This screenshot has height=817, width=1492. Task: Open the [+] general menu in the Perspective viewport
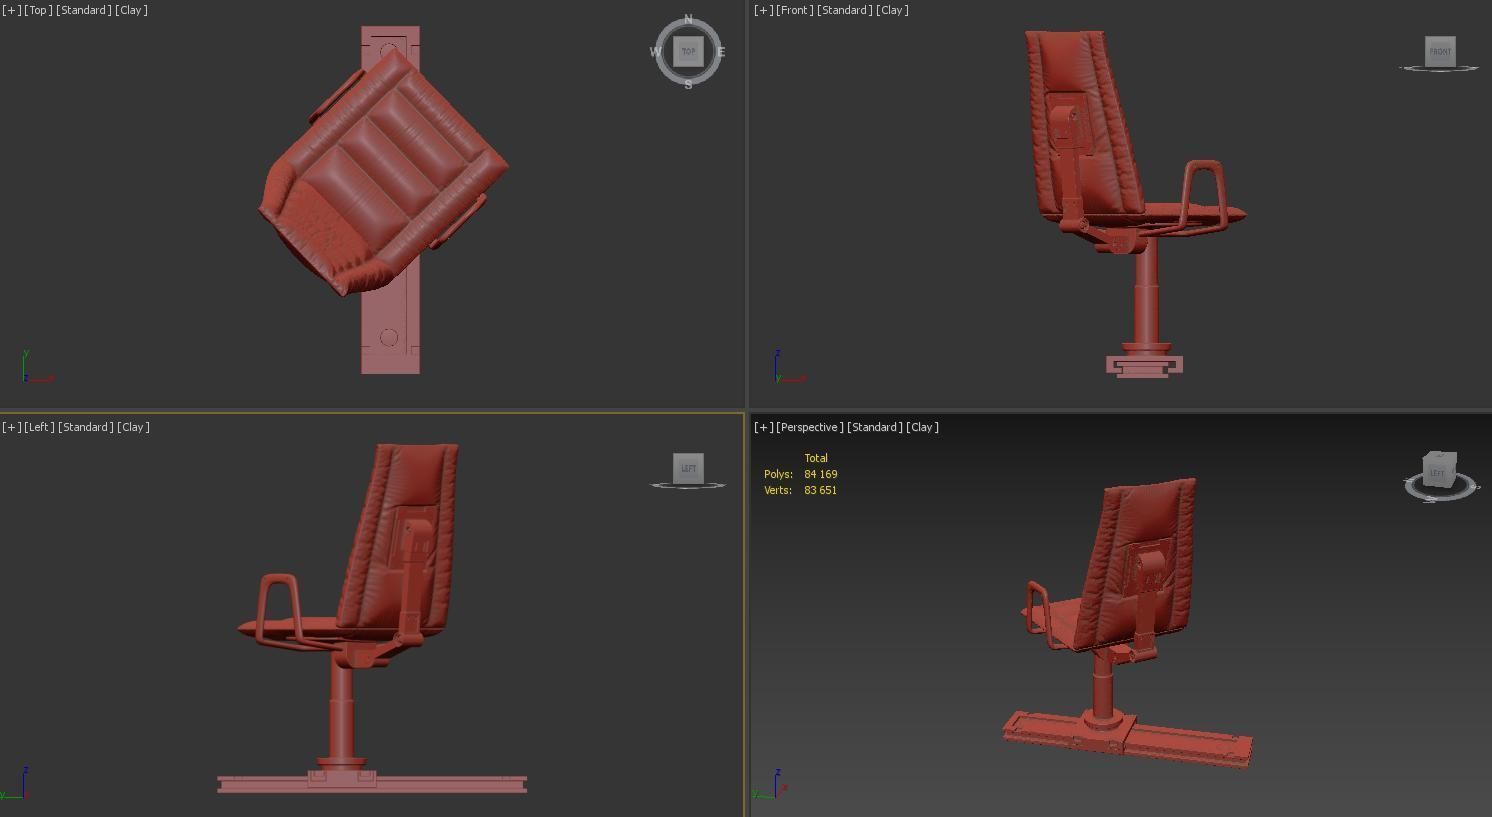763,427
